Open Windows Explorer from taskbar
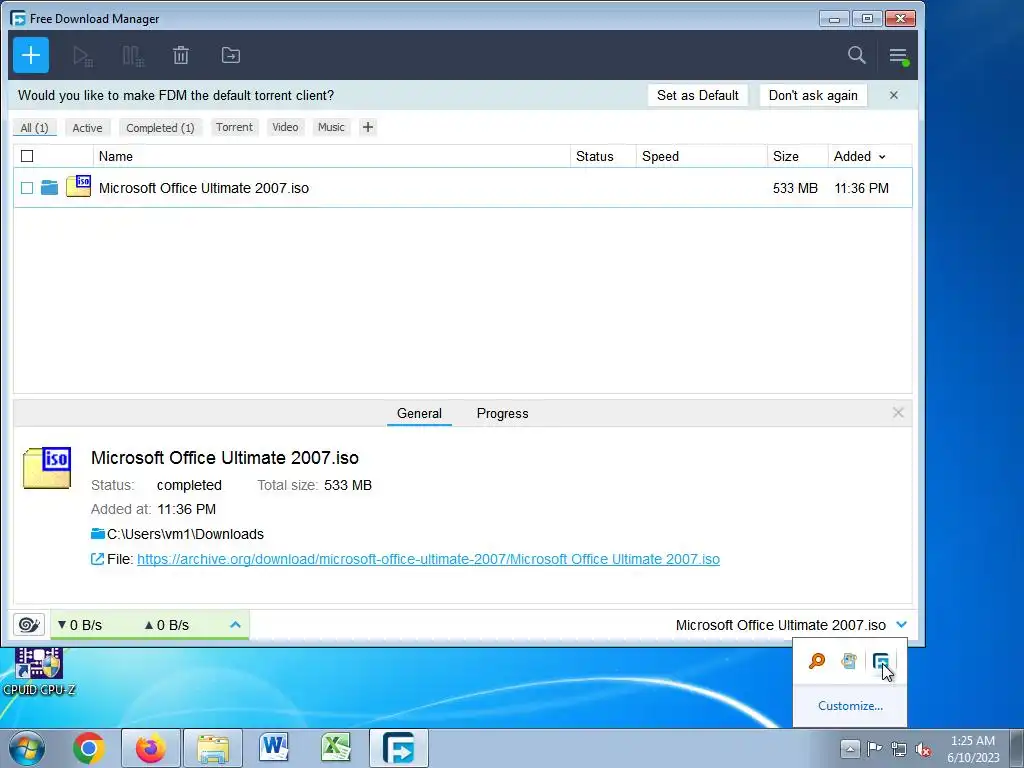This screenshot has height=768, width=1024. click(x=213, y=748)
